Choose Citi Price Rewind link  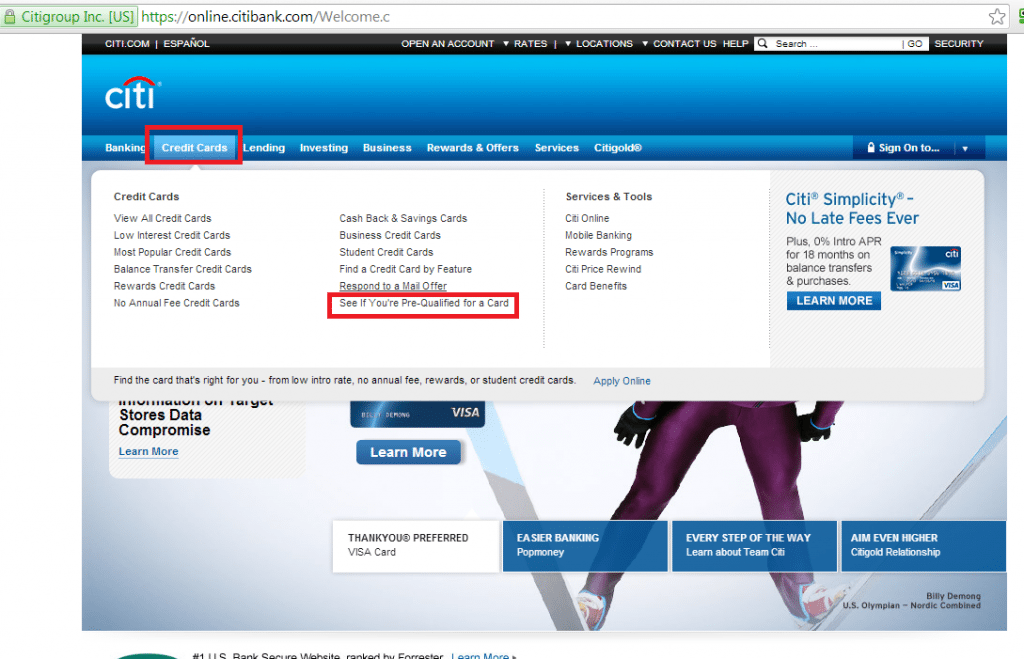click(603, 269)
